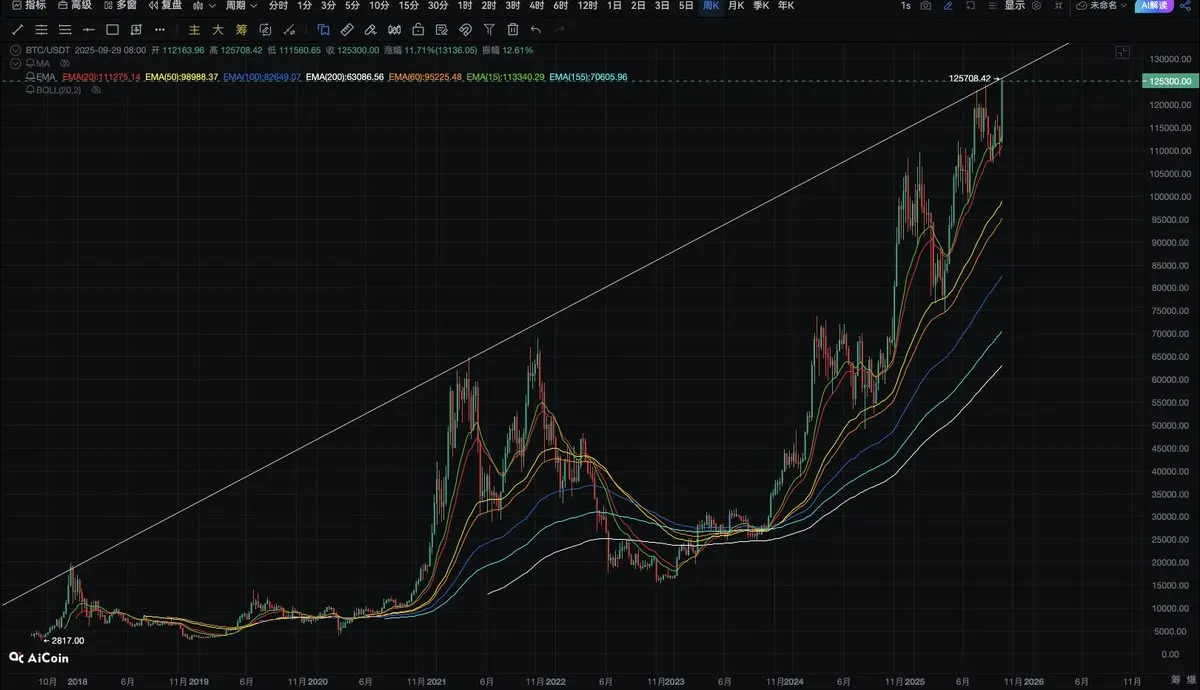Toggle alert bell for EMA indicator
This screenshot has width=1200, height=690.
coord(30,77)
